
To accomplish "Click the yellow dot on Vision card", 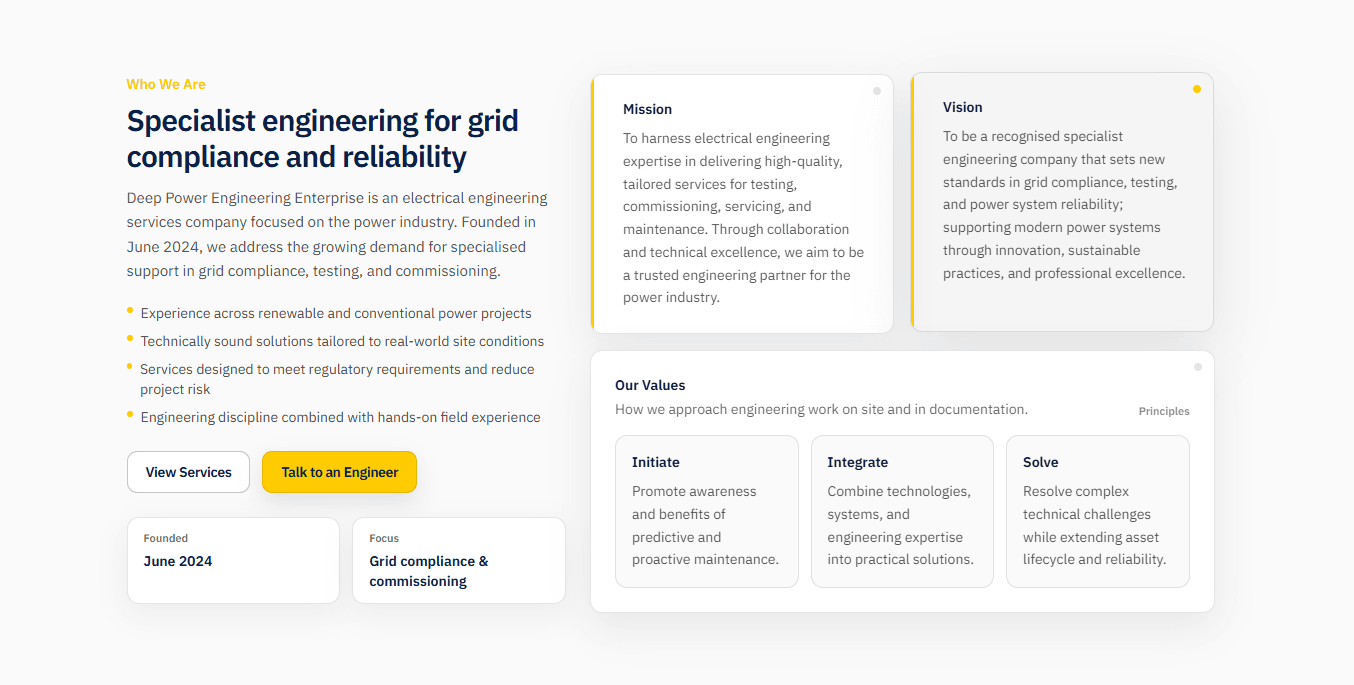I will (x=1197, y=89).
